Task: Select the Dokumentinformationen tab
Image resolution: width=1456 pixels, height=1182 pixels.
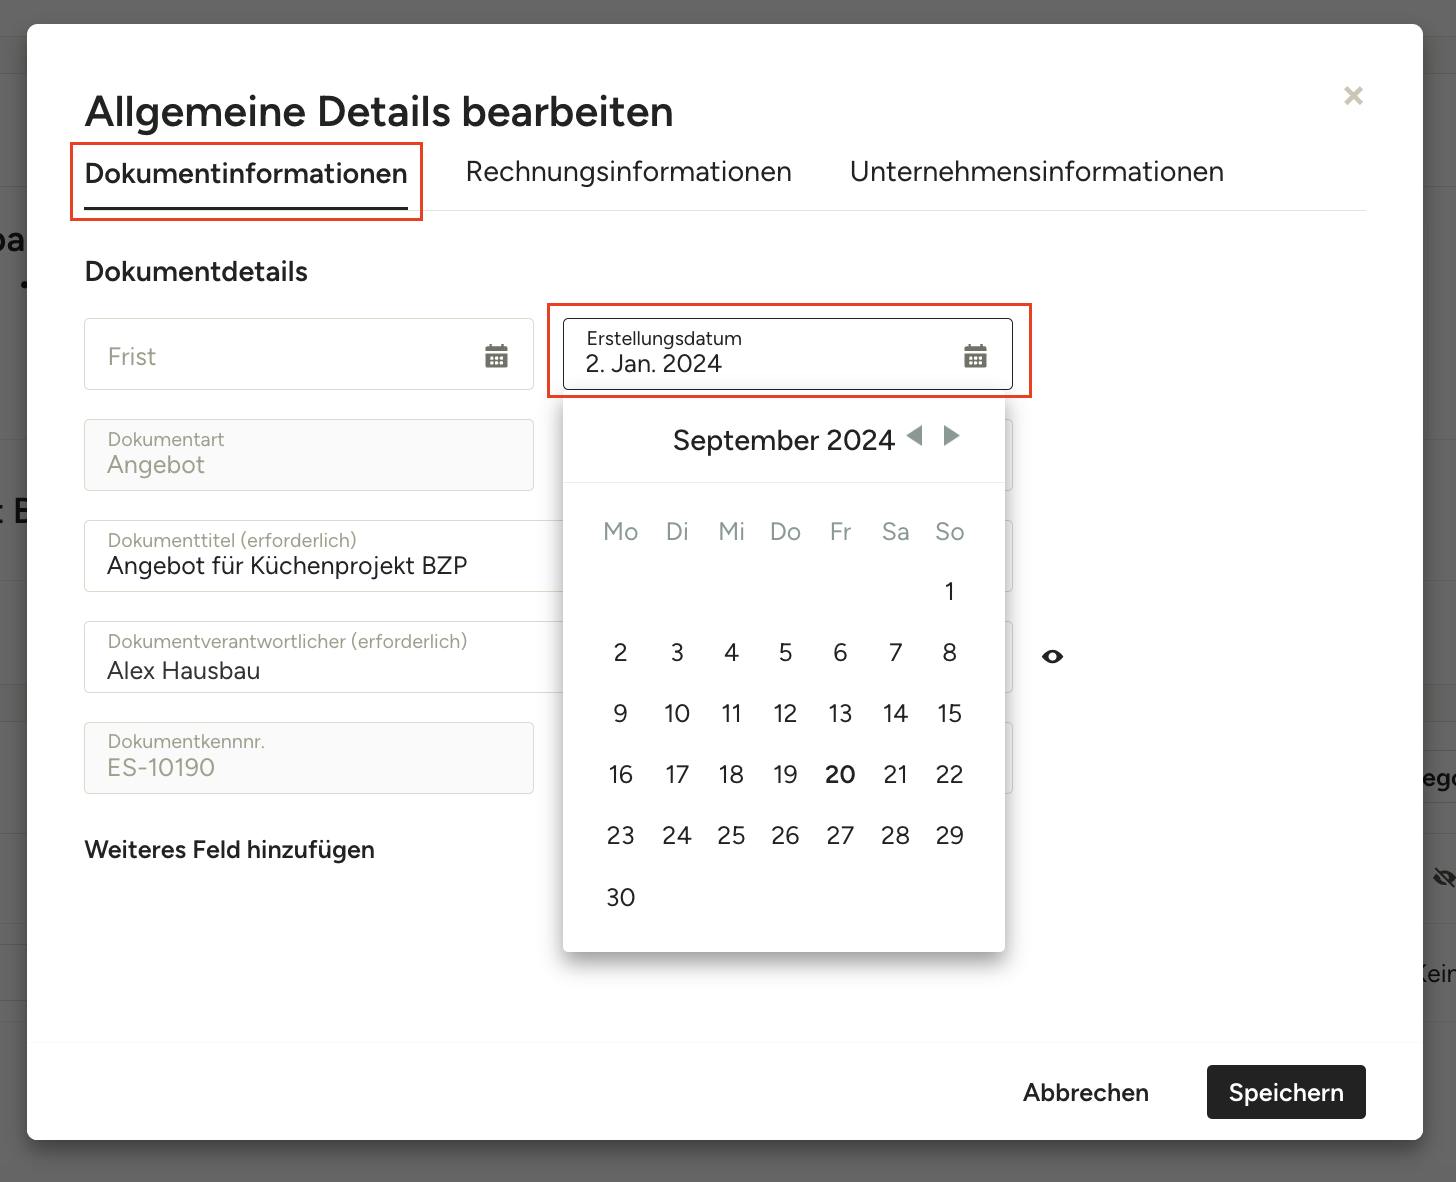Action: (x=246, y=174)
